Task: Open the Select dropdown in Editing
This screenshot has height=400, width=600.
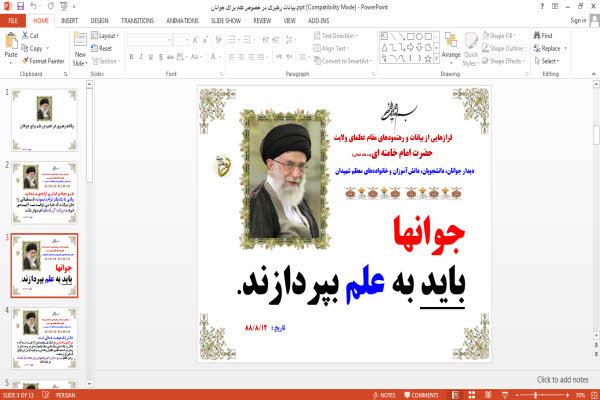Action: [x=547, y=61]
